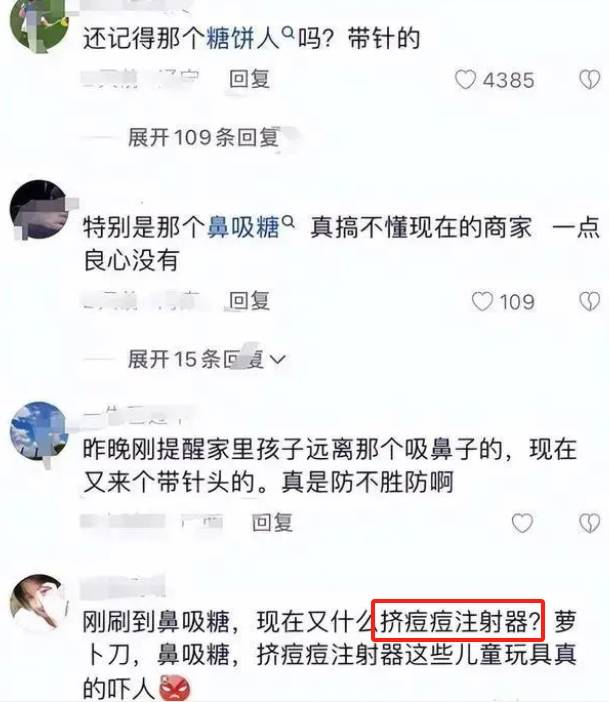Reply to the 糖饼人 comment via 回复

point(249,79)
